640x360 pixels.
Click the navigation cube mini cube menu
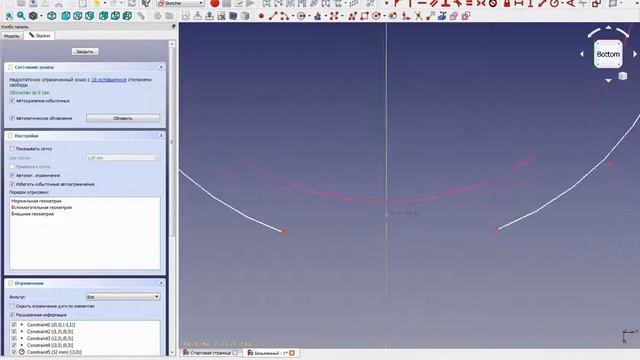622,76
